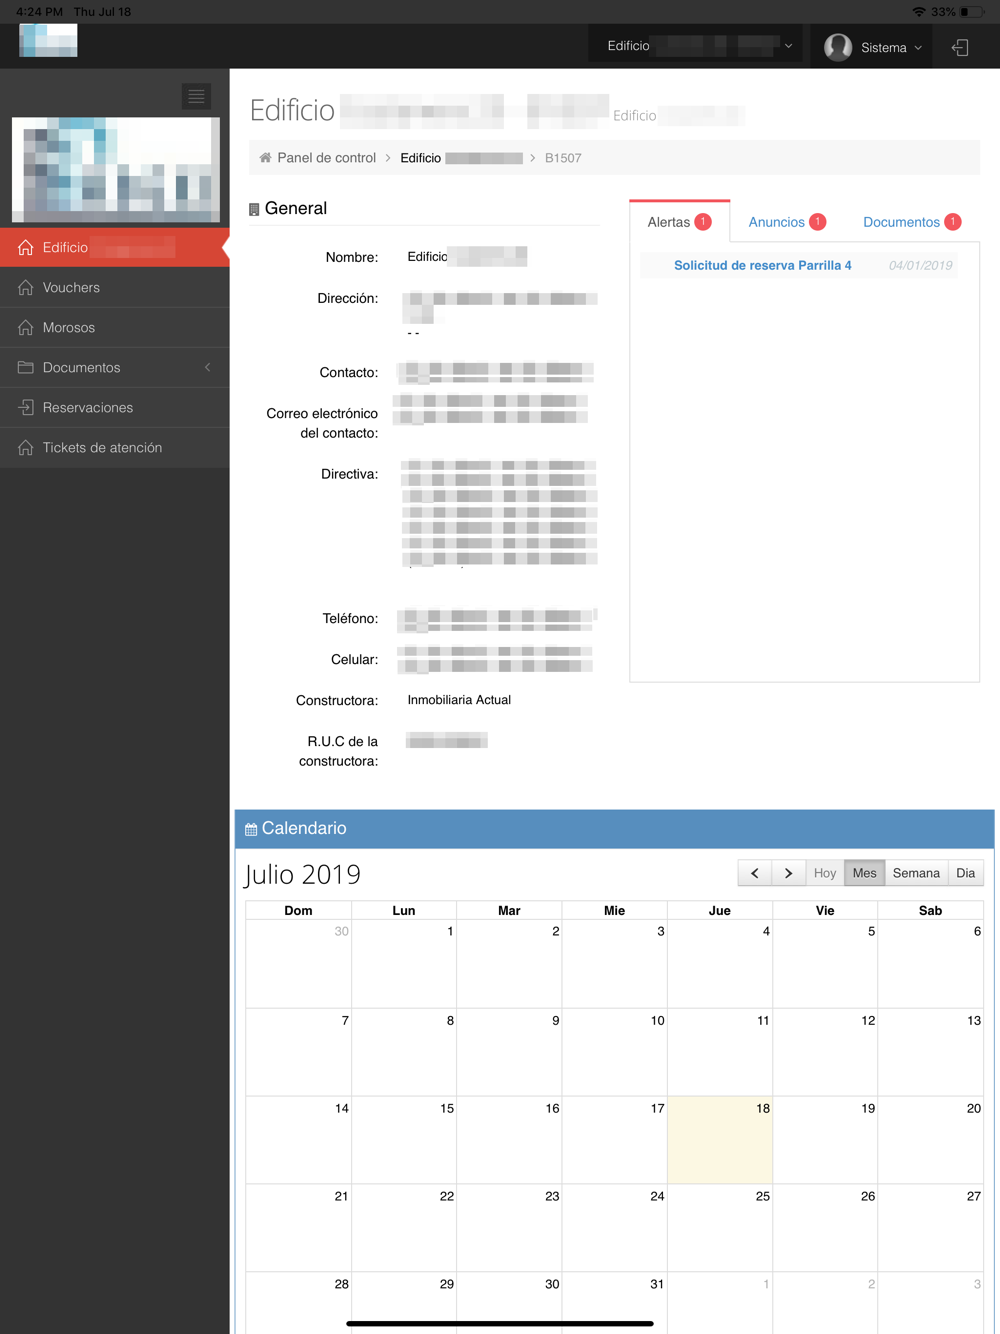Open the Sistema user avatar
The image size is (1000, 1334).
[x=838, y=47]
